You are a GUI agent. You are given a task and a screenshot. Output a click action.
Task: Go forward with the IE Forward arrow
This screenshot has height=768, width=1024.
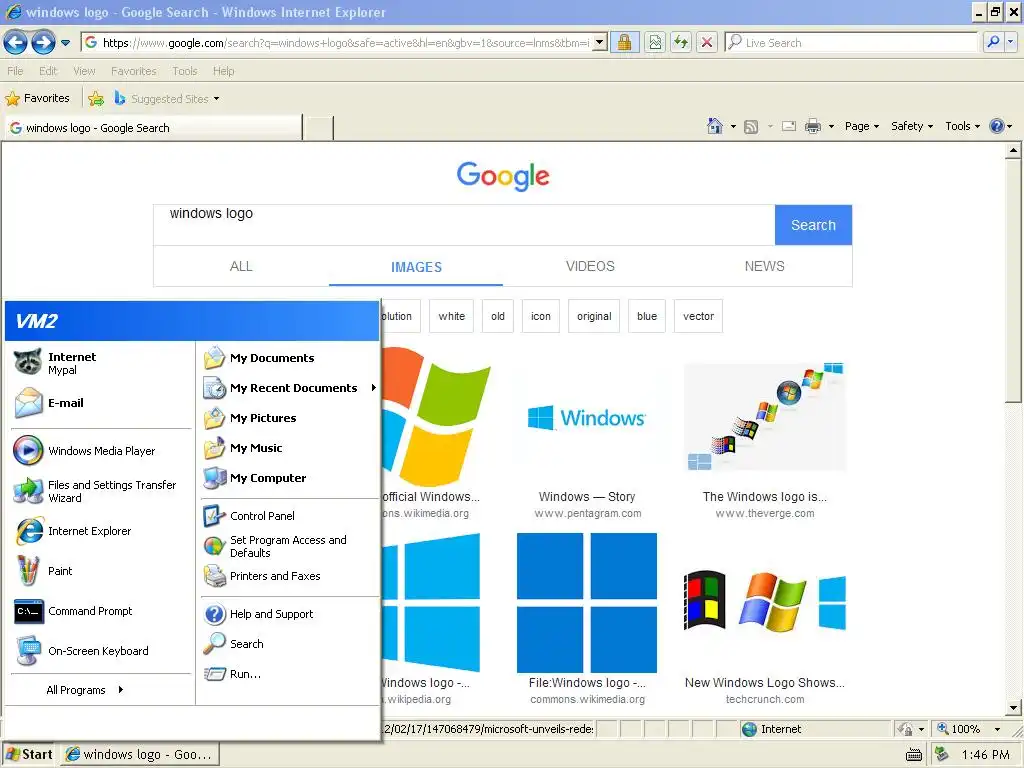point(43,43)
